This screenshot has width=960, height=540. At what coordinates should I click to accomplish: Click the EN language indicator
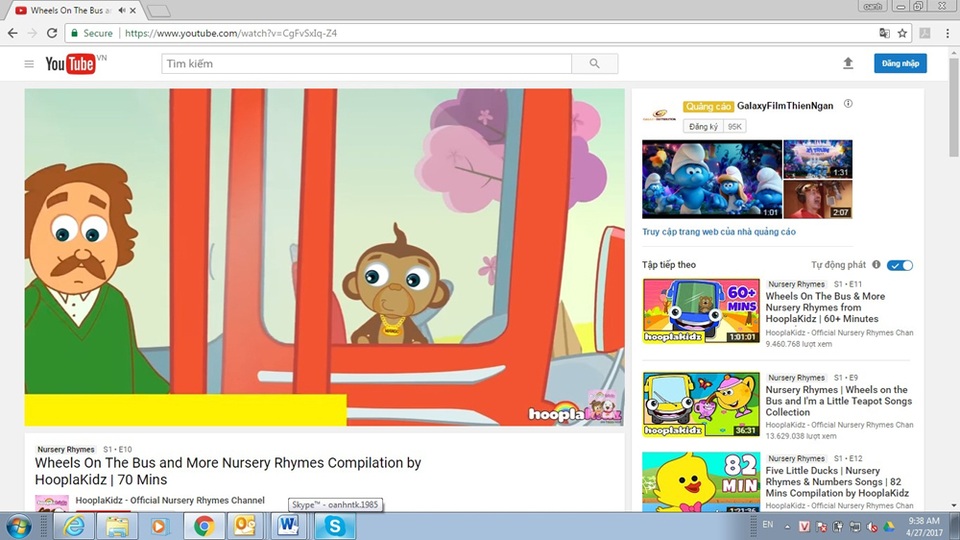[x=768, y=525]
